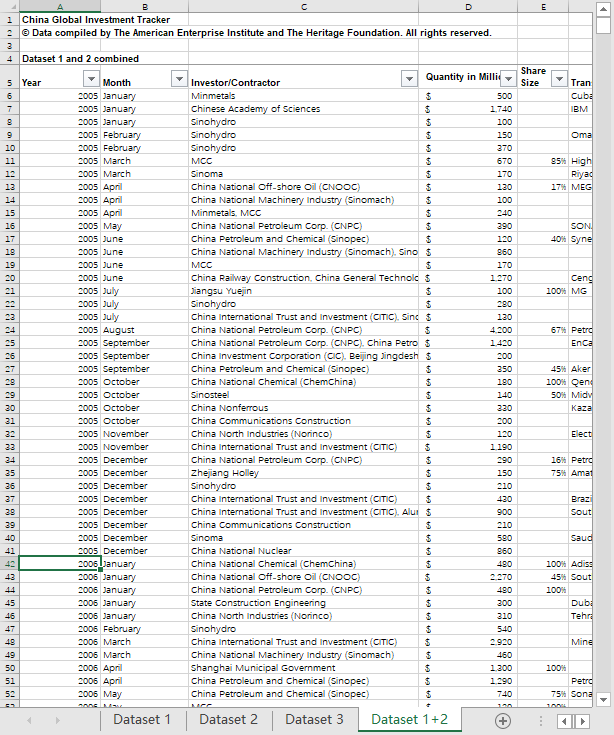Click the 67% share size cell

(x=543, y=330)
